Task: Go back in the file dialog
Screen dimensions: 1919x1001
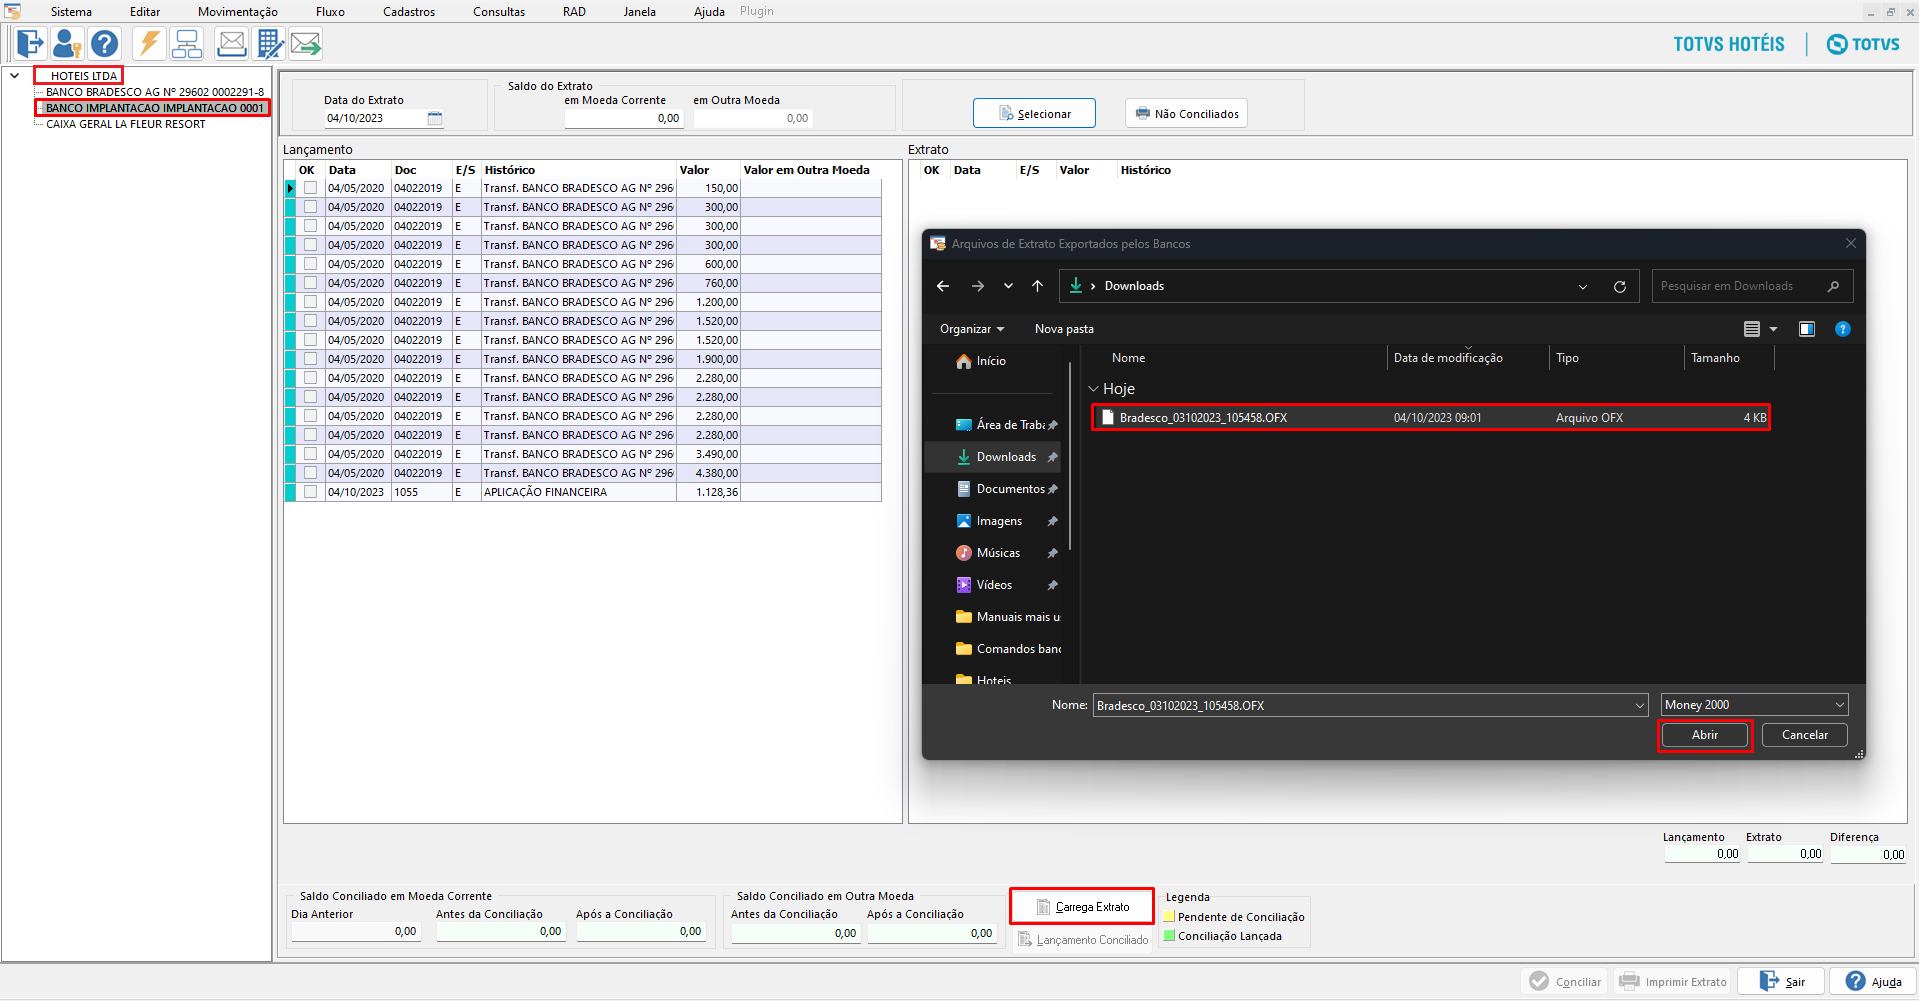Action: (x=943, y=286)
